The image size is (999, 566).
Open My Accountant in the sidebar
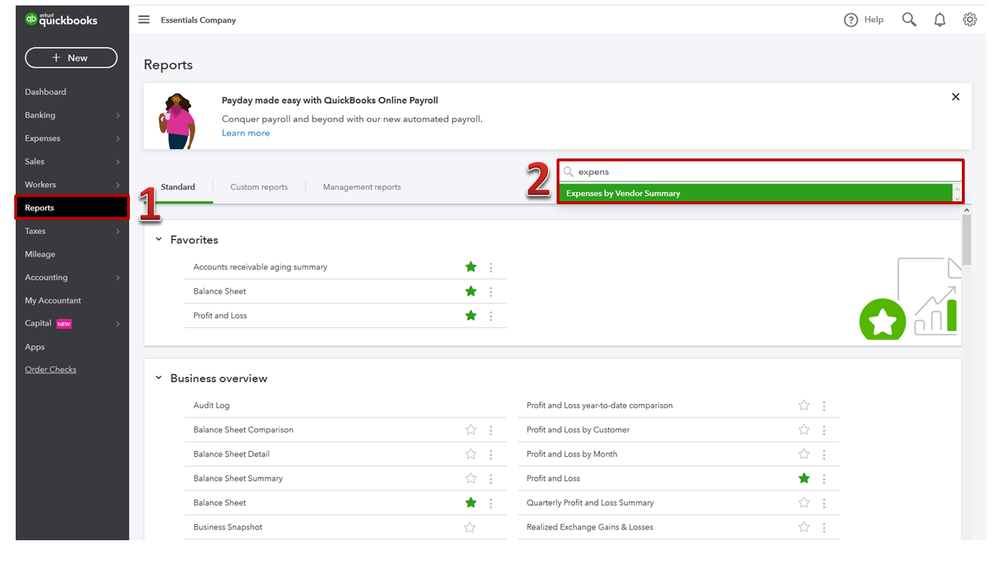click(x=53, y=300)
